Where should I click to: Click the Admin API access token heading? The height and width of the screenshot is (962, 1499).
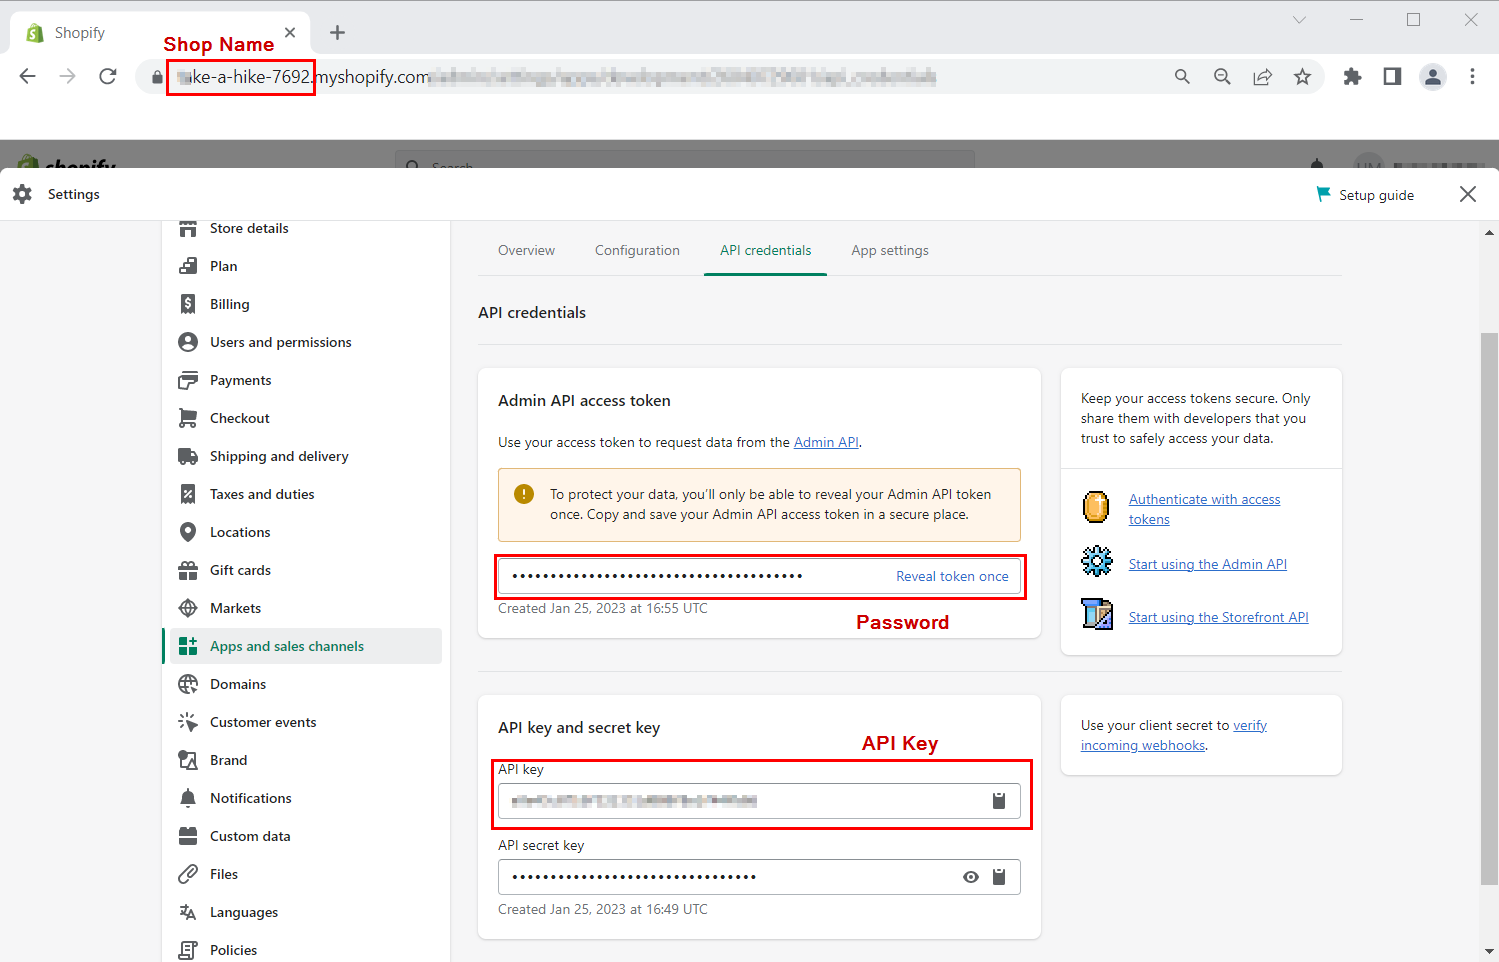pyautogui.click(x=584, y=400)
